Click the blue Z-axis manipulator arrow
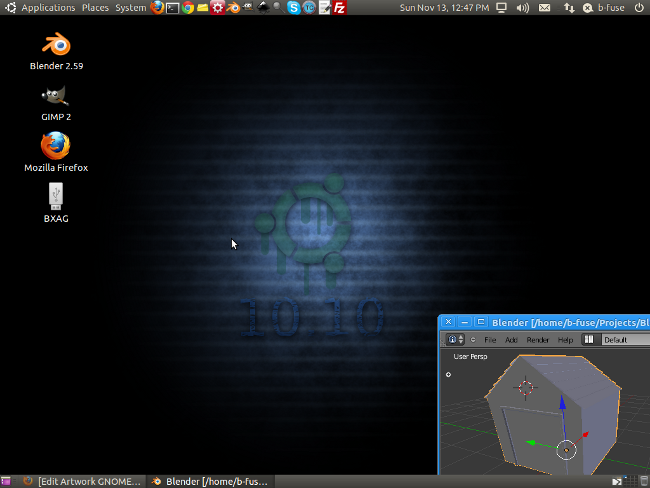This screenshot has height=488, width=650. (563, 402)
